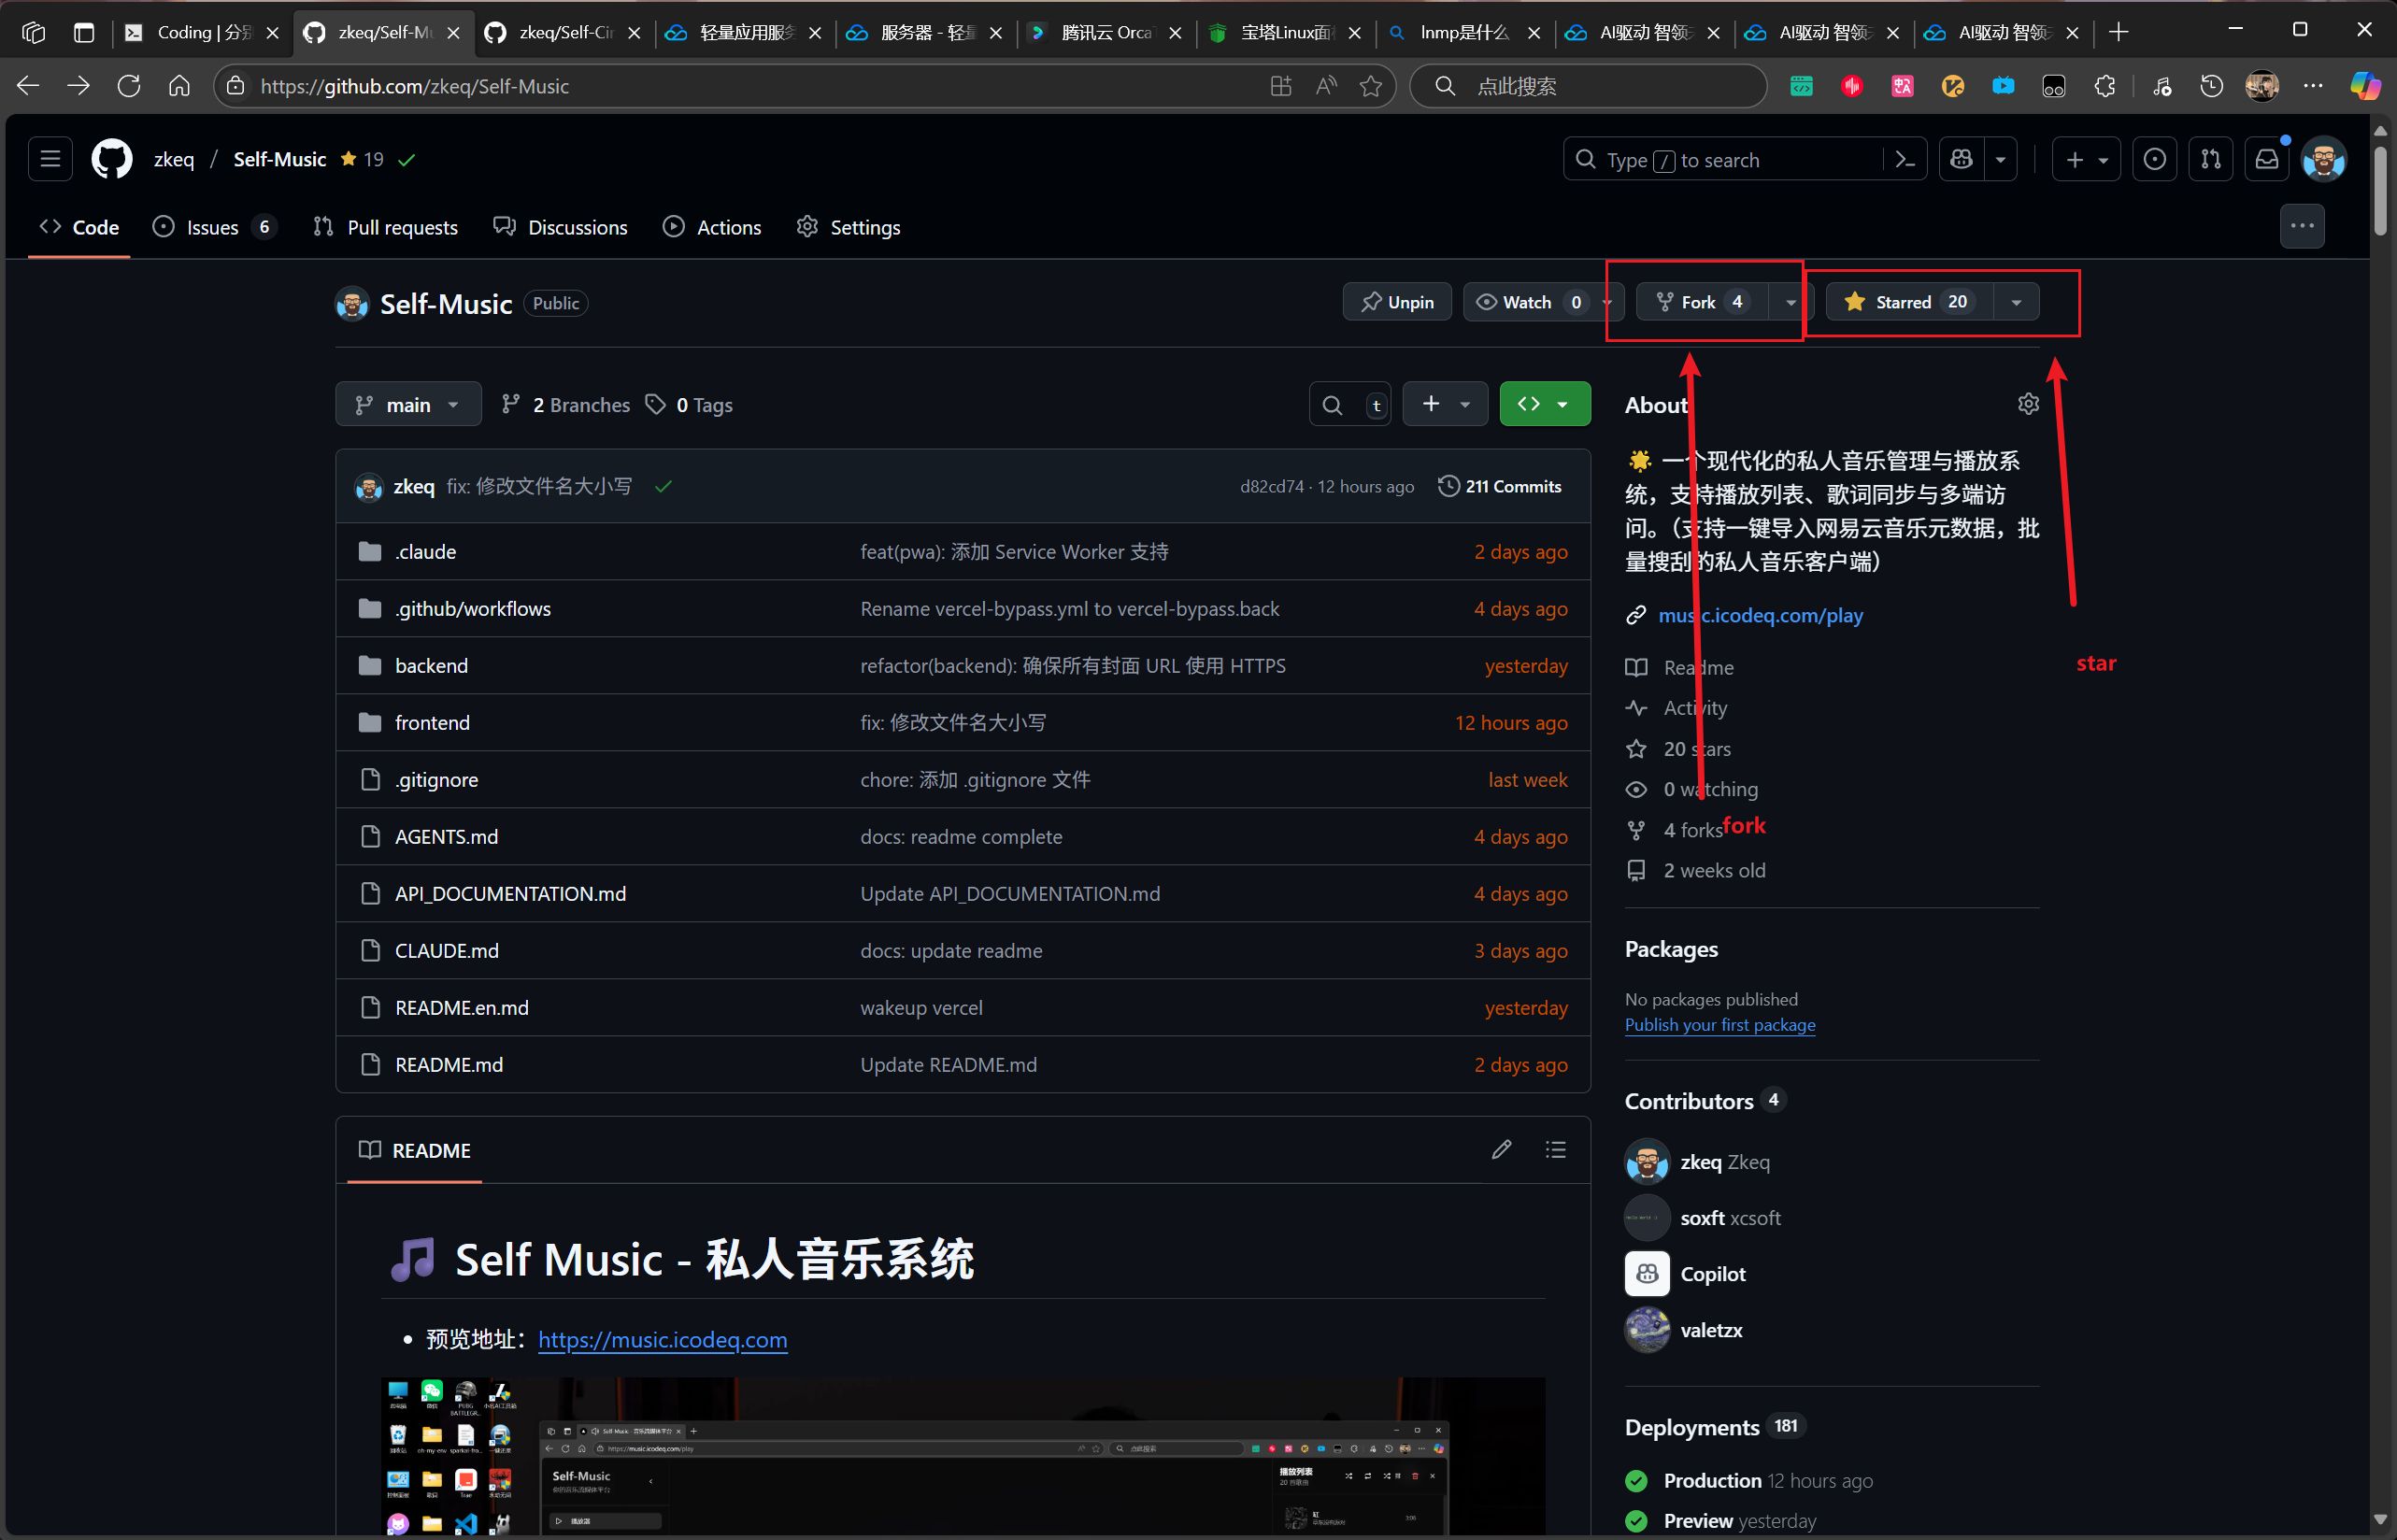Click the browser address bar URL
Viewport: 2397px width, 1540px height.
[x=414, y=86]
